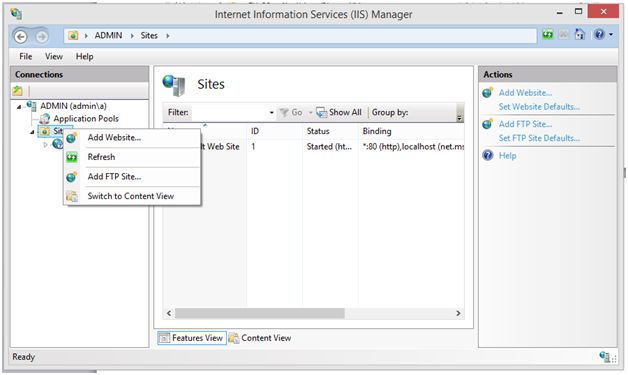The image size is (628, 375).
Task: Collapse the ADMIN server tree node
Action: tap(19, 107)
